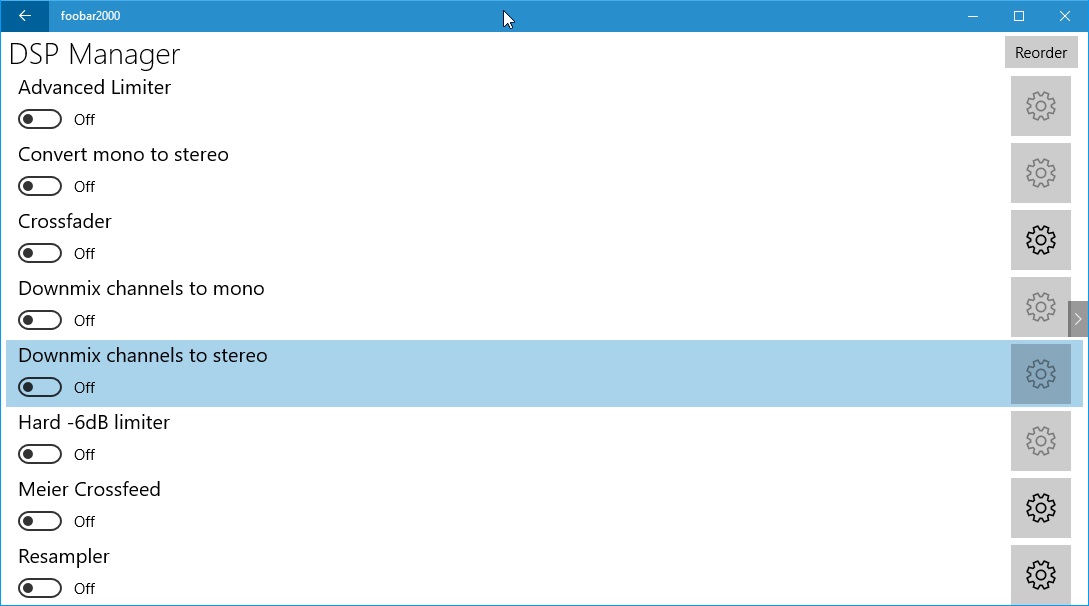Enable the Resampler toggle
The image size is (1089, 606).
coord(40,589)
